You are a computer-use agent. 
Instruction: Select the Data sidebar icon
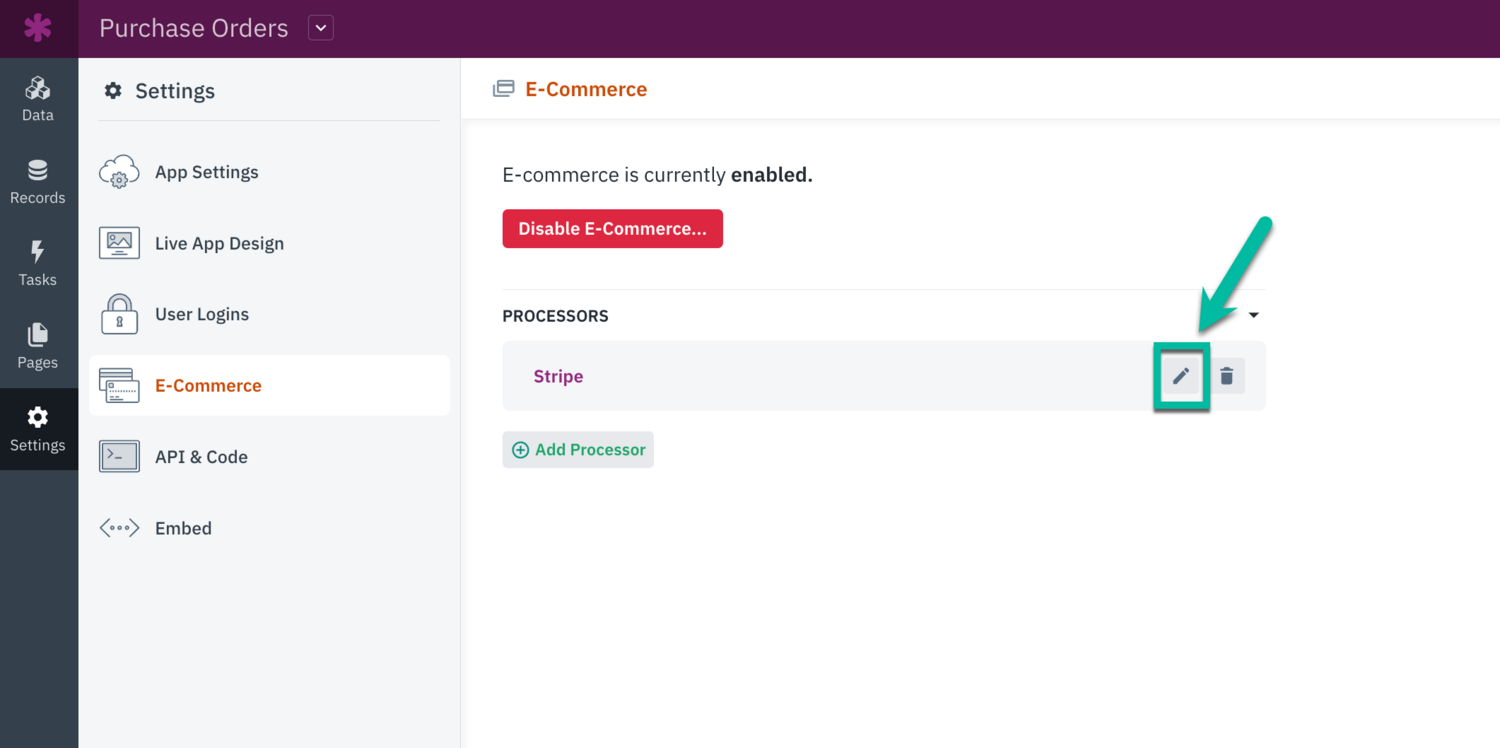(37, 97)
